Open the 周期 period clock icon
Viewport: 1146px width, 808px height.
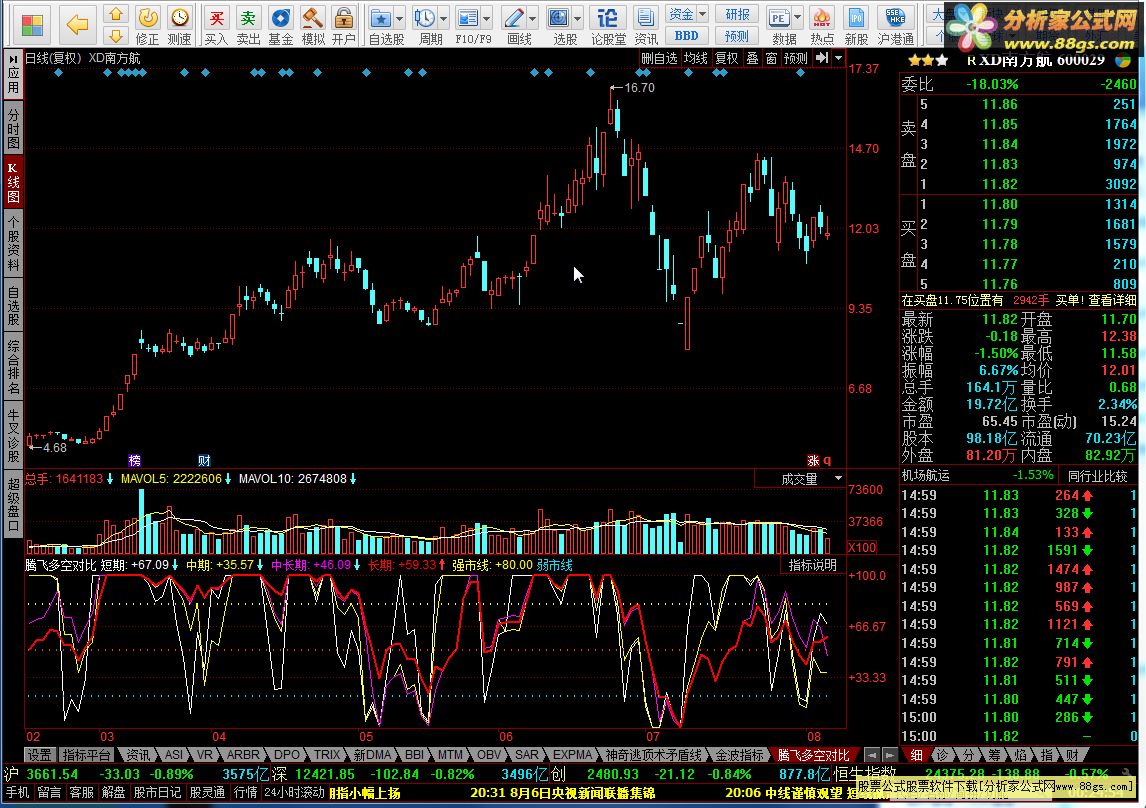[x=425, y=24]
